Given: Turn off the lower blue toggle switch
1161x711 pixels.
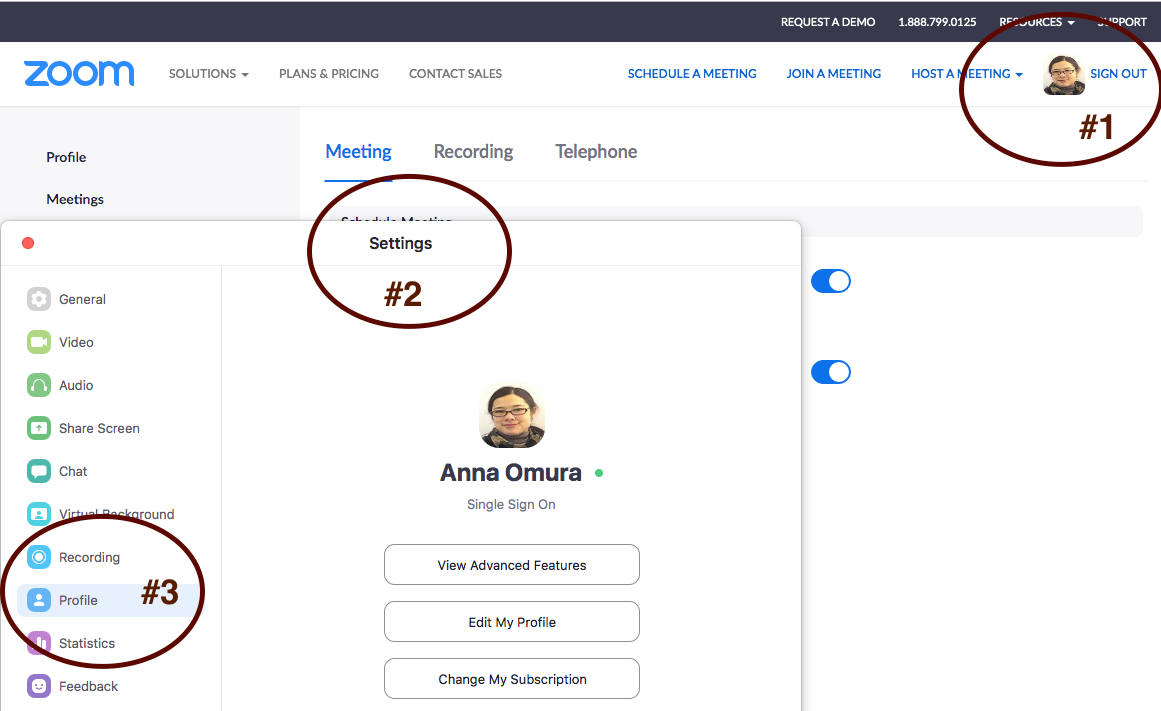Looking at the screenshot, I should [x=831, y=372].
